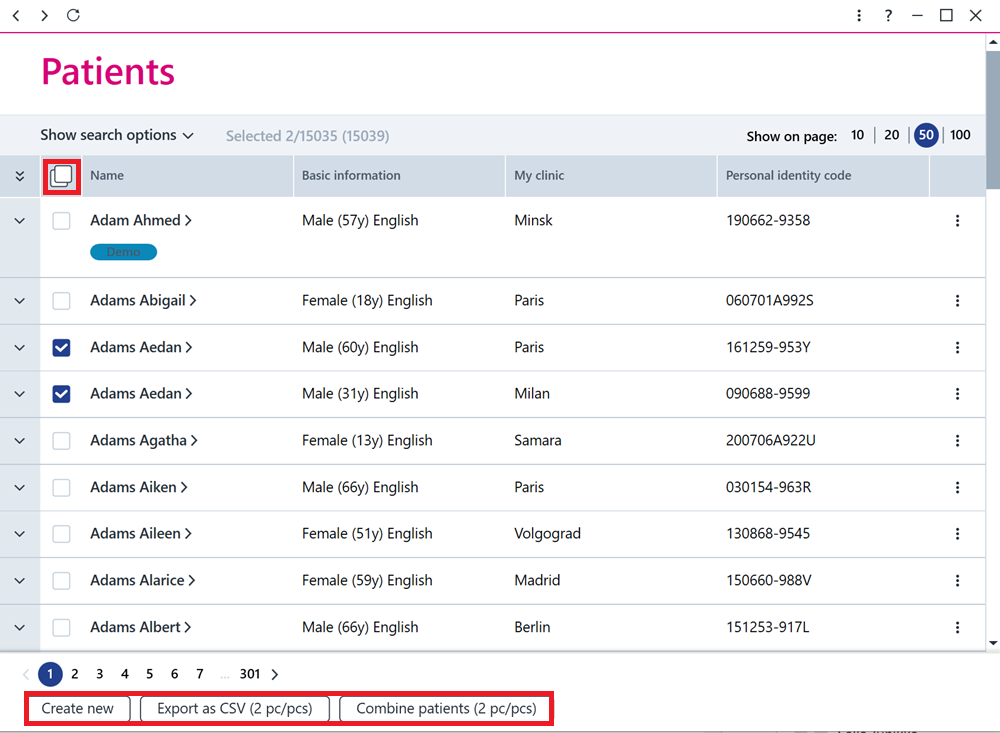
Task: Click Export as CSV (2 pc/pcs) button
Action: (235, 709)
